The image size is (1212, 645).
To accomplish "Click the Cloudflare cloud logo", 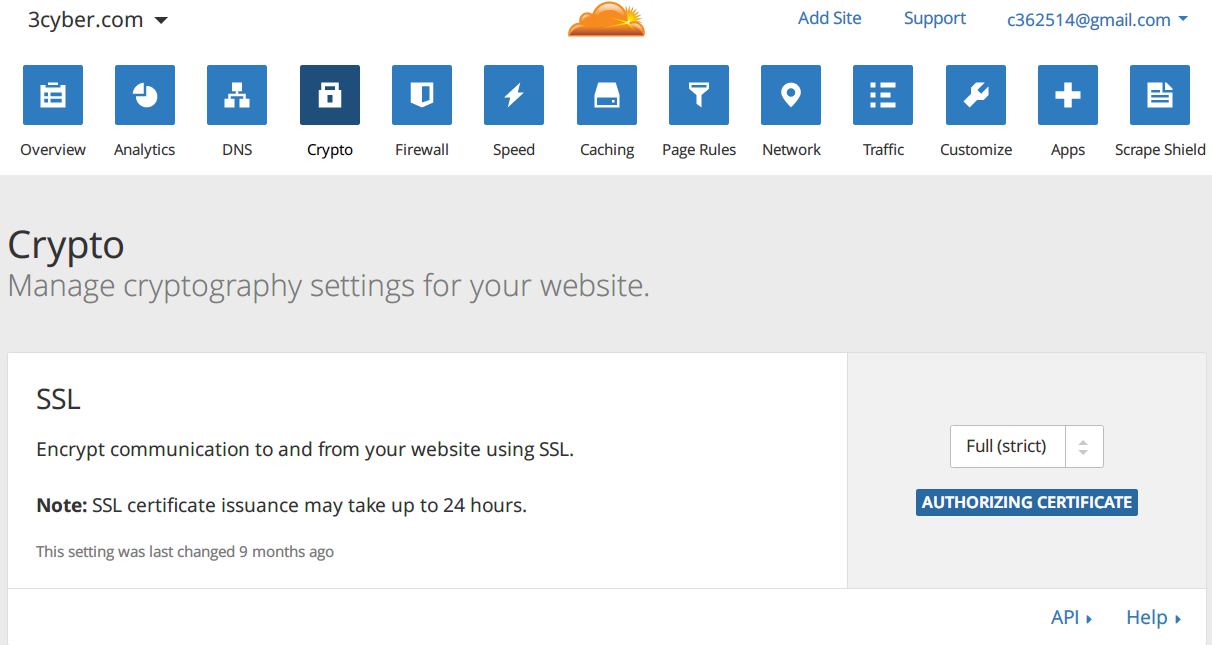I will tap(606, 20).
